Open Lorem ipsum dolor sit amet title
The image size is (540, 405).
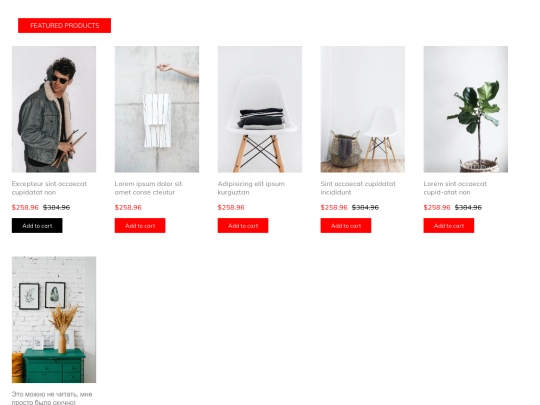[148, 188]
